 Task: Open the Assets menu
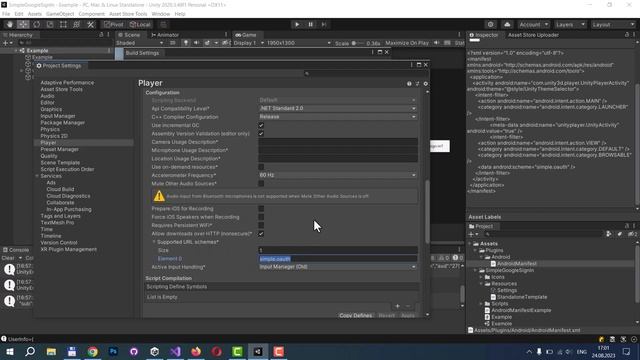[35, 14]
